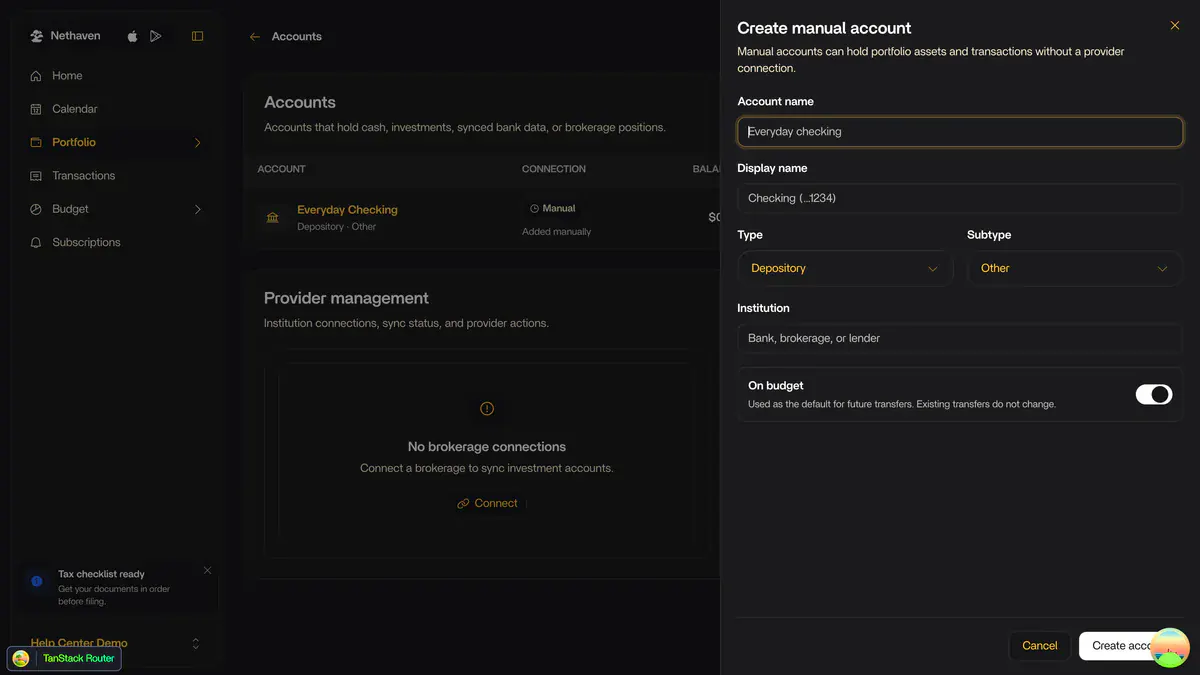Click the 'Tax checklist ready' title
This screenshot has height=675, width=1200.
tap(101, 574)
